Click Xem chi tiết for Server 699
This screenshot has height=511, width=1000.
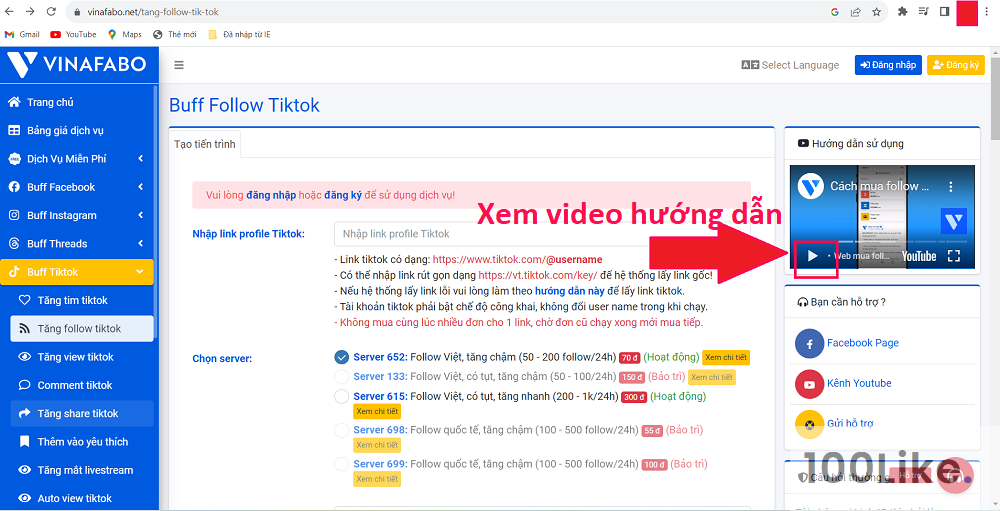[377, 478]
